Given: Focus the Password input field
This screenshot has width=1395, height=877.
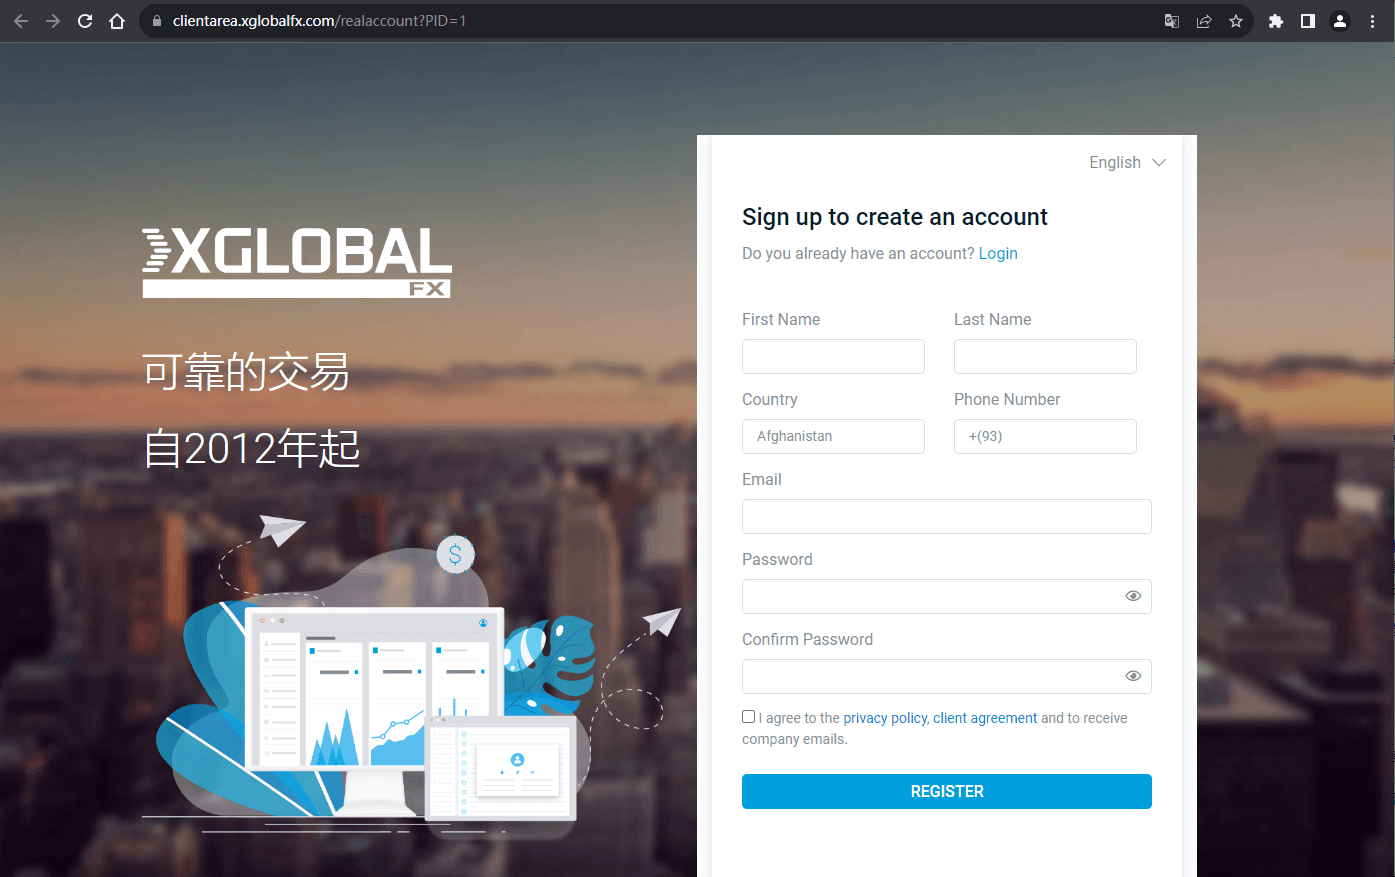Looking at the screenshot, I should click(x=947, y=596).
